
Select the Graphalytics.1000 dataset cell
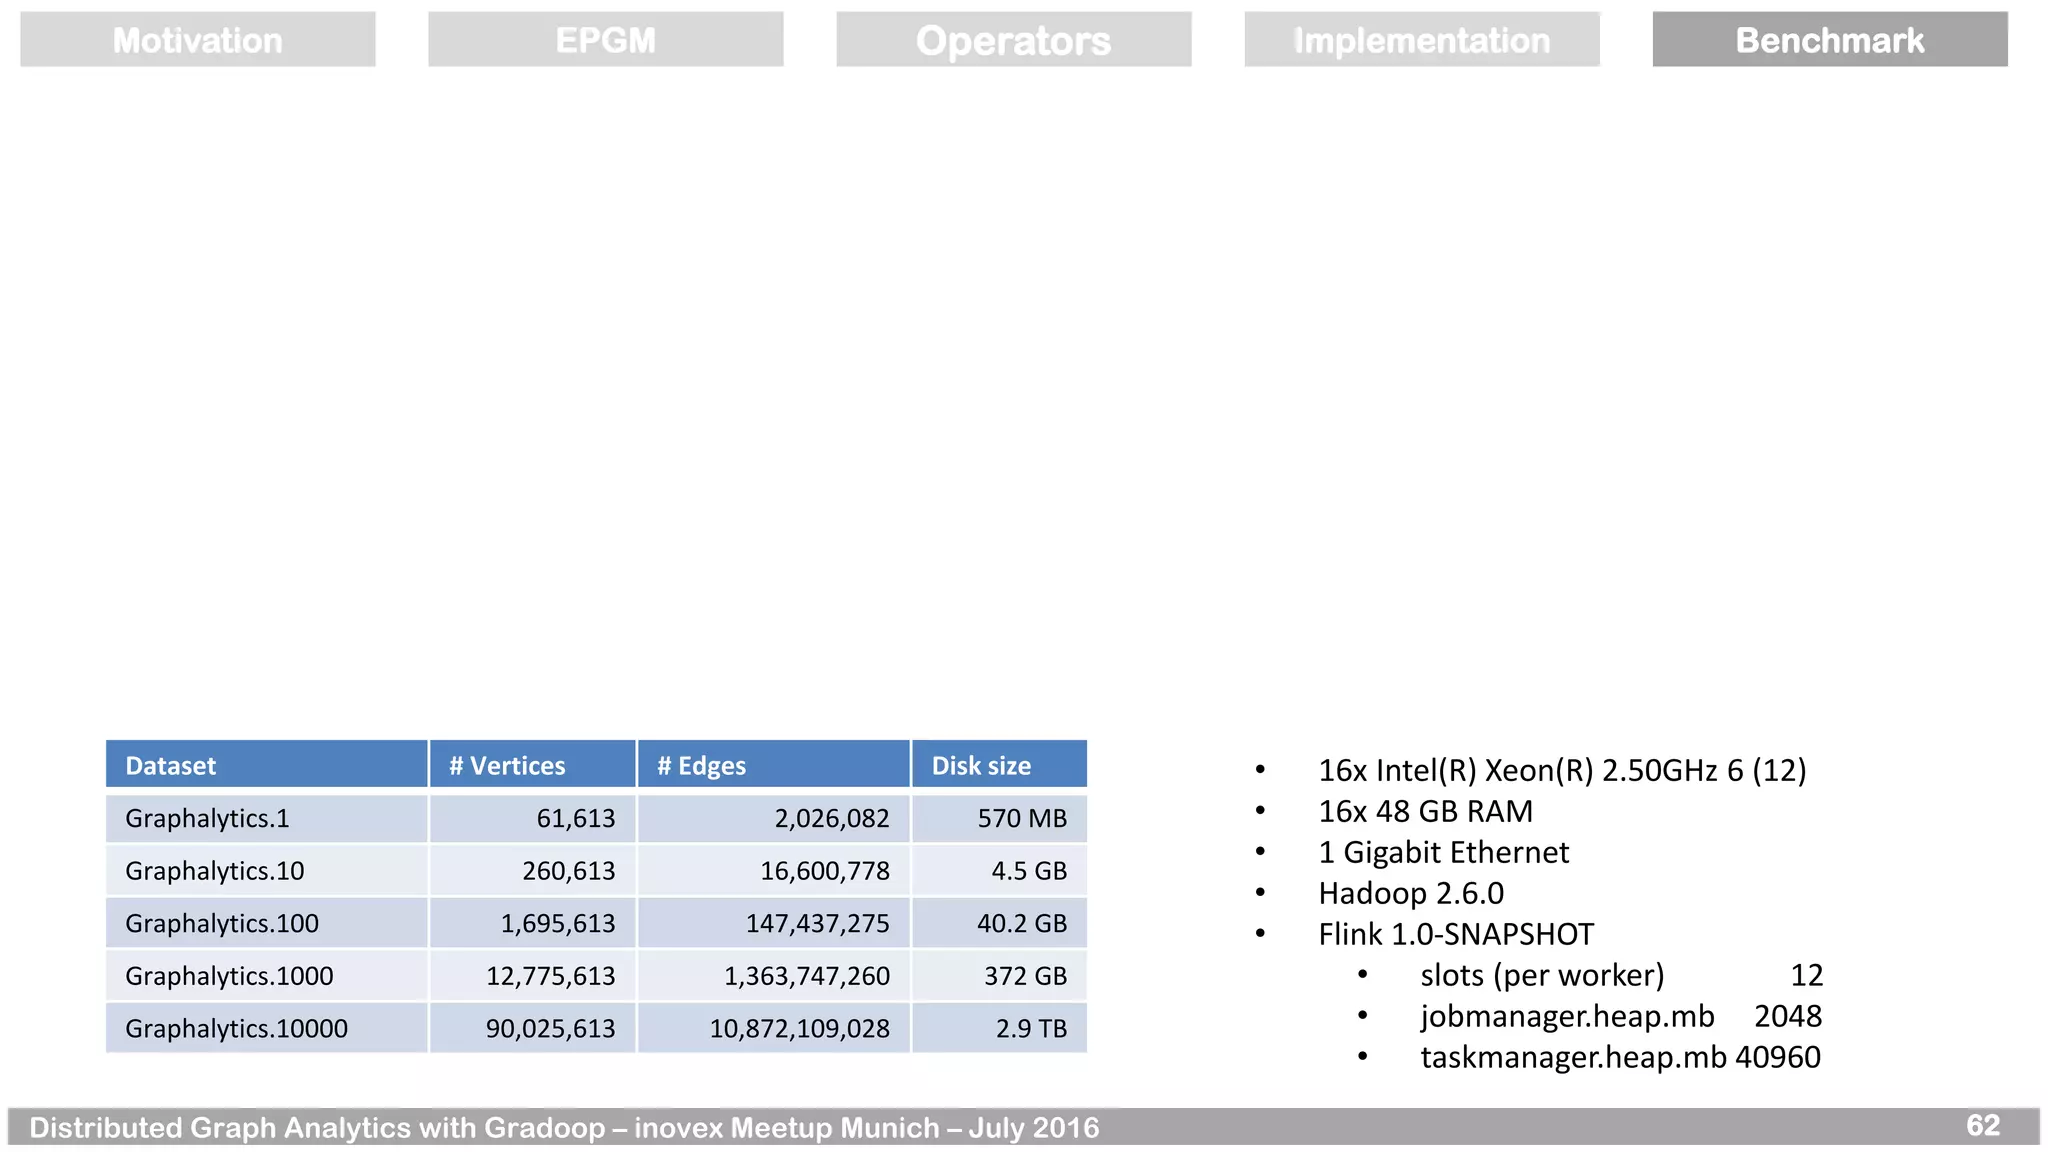(x=267, y=976)
